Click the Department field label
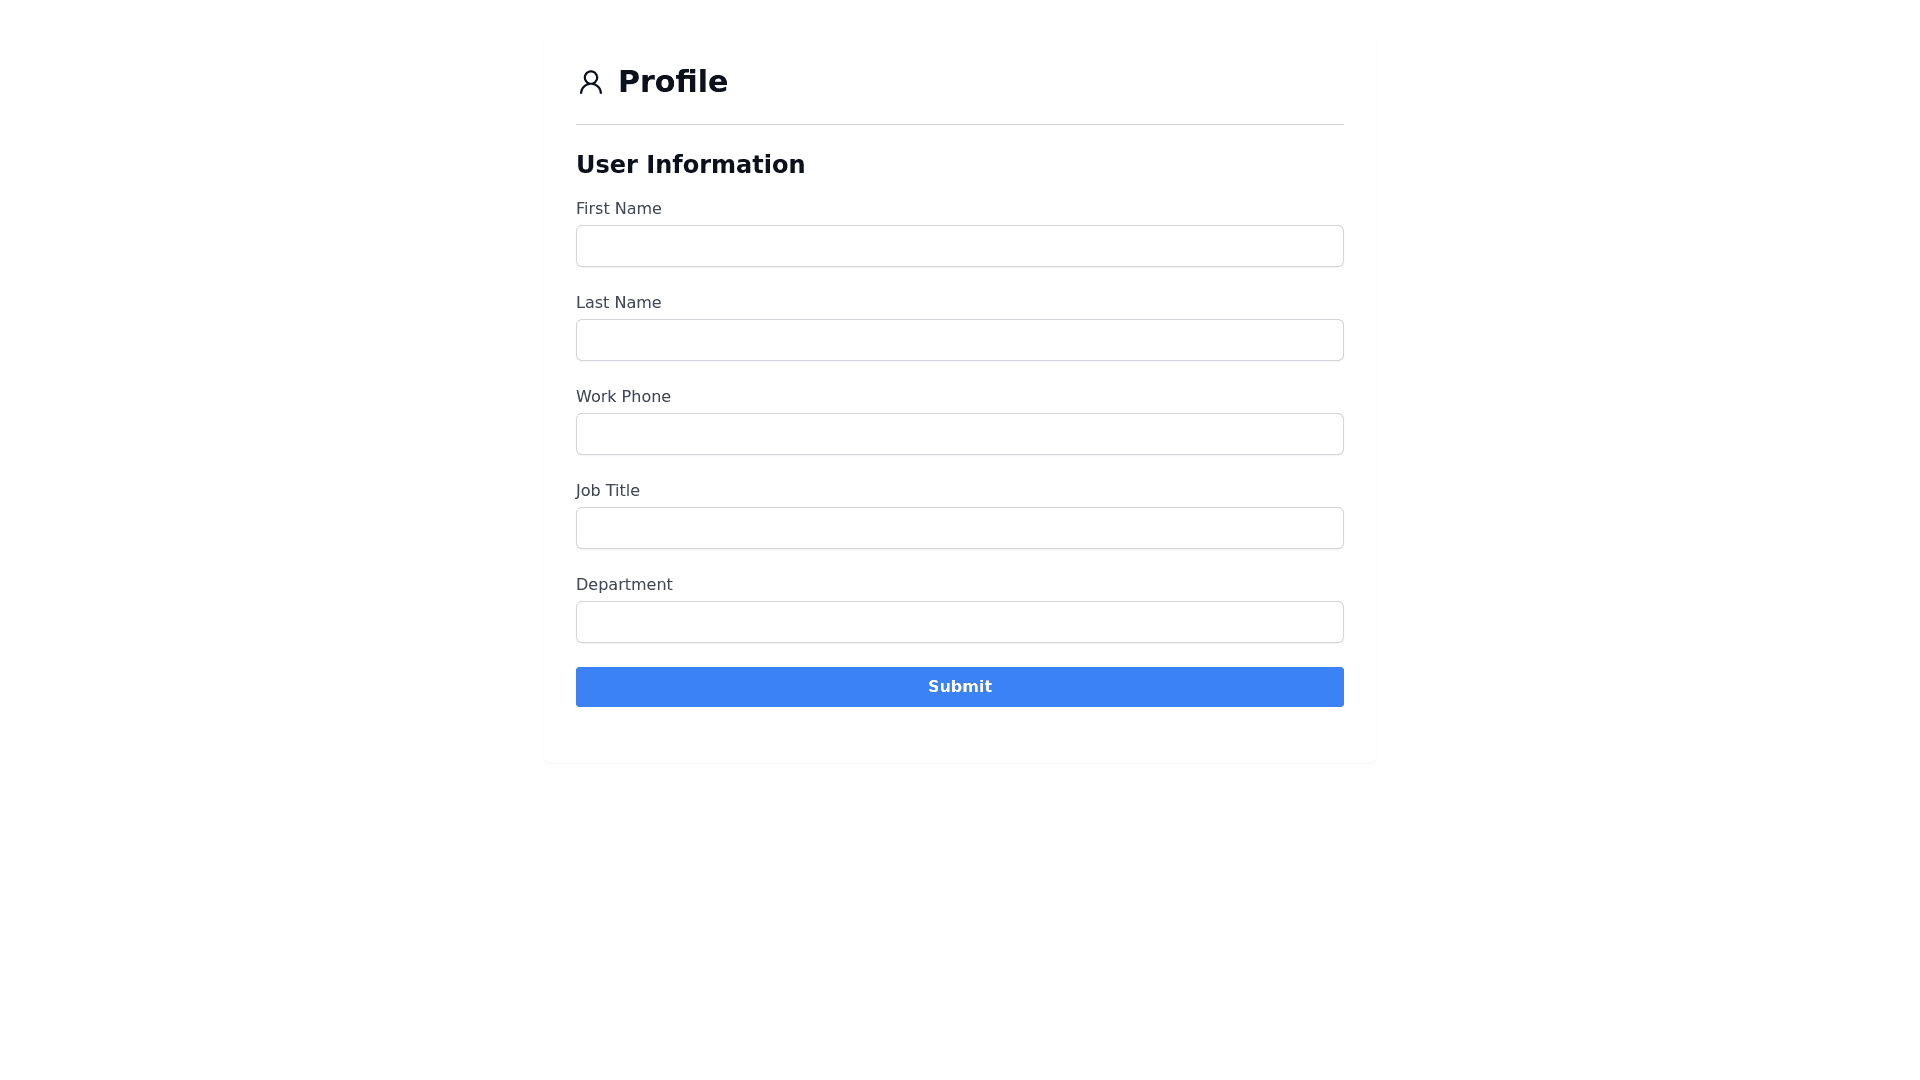This screenshot has width=1920, height=1080. 624,585
